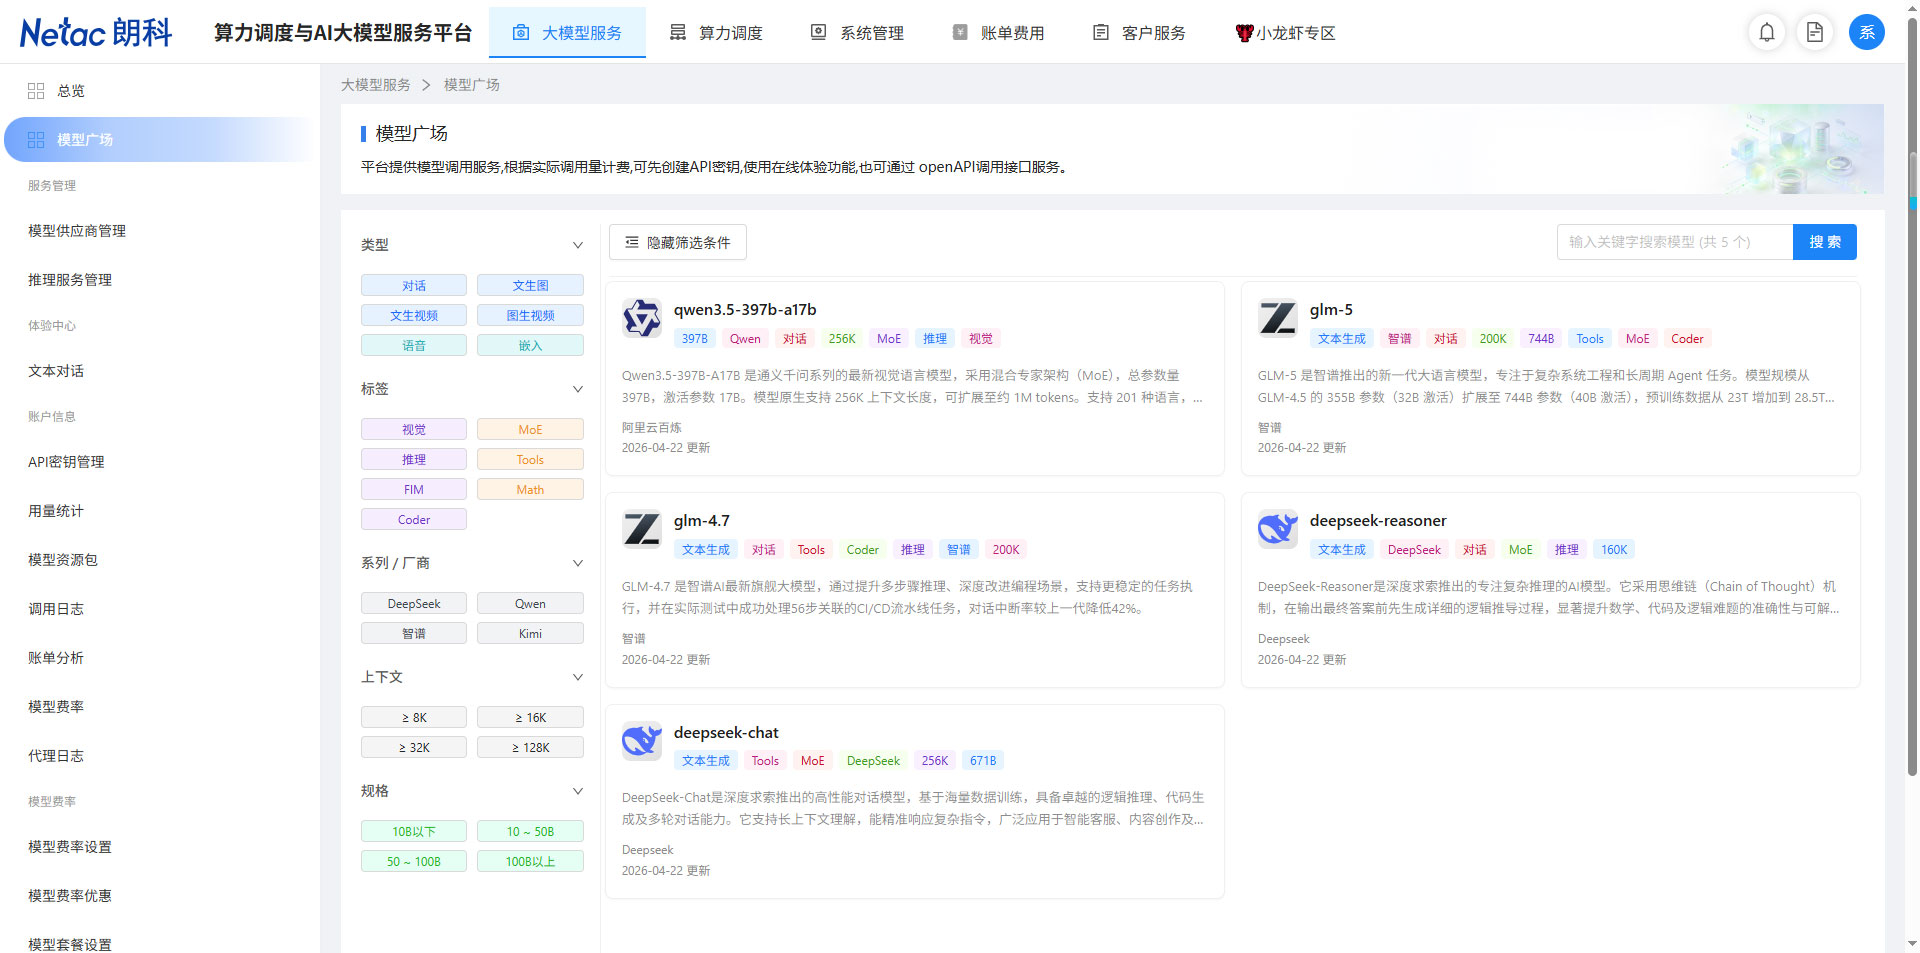Select the ≥ 128K context filter
Image resolution: width=1920 pixels, height=953 pixels.
click(530, 748)
